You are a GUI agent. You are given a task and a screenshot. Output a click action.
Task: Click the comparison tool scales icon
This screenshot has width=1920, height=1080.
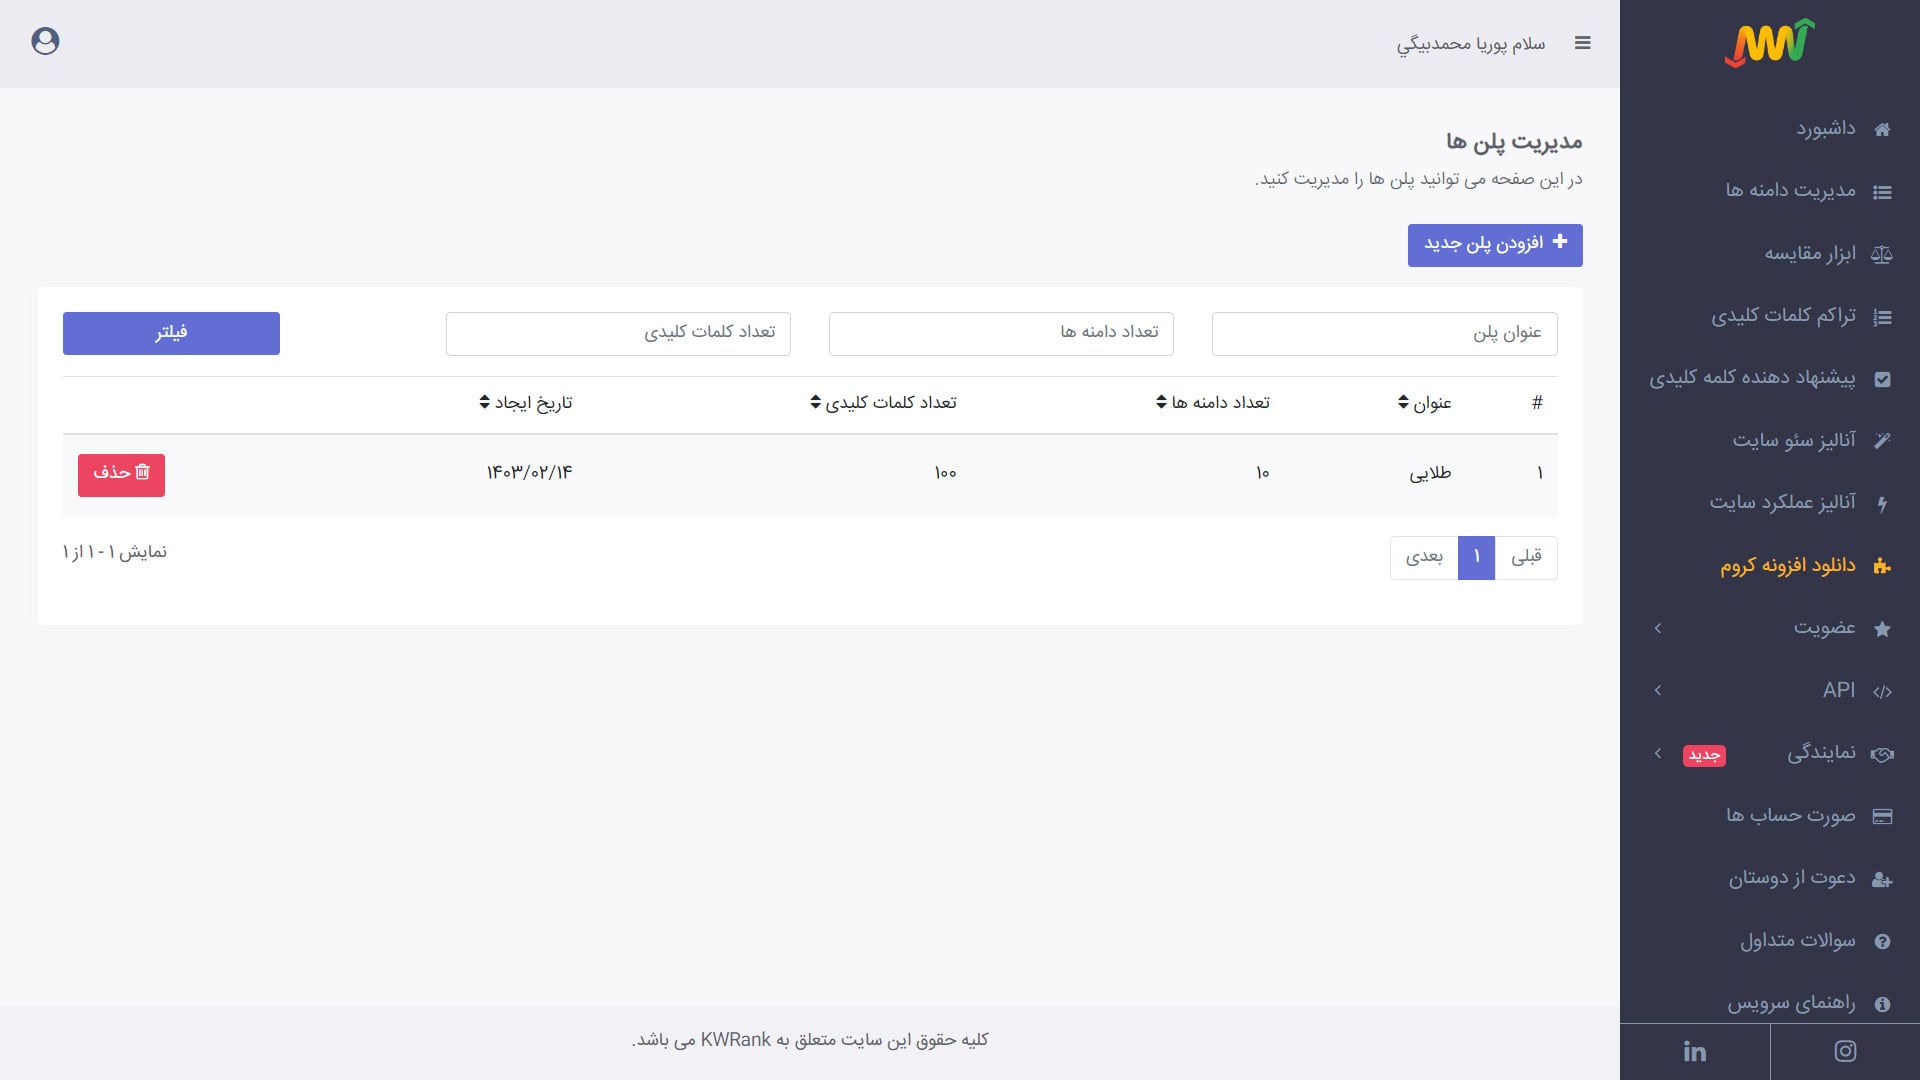point(1882,254)
